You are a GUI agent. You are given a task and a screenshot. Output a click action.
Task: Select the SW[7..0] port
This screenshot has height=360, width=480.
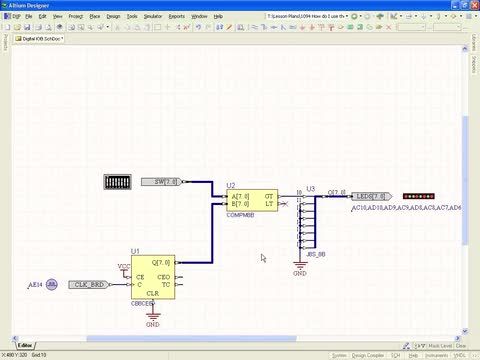tap(162, 182)
